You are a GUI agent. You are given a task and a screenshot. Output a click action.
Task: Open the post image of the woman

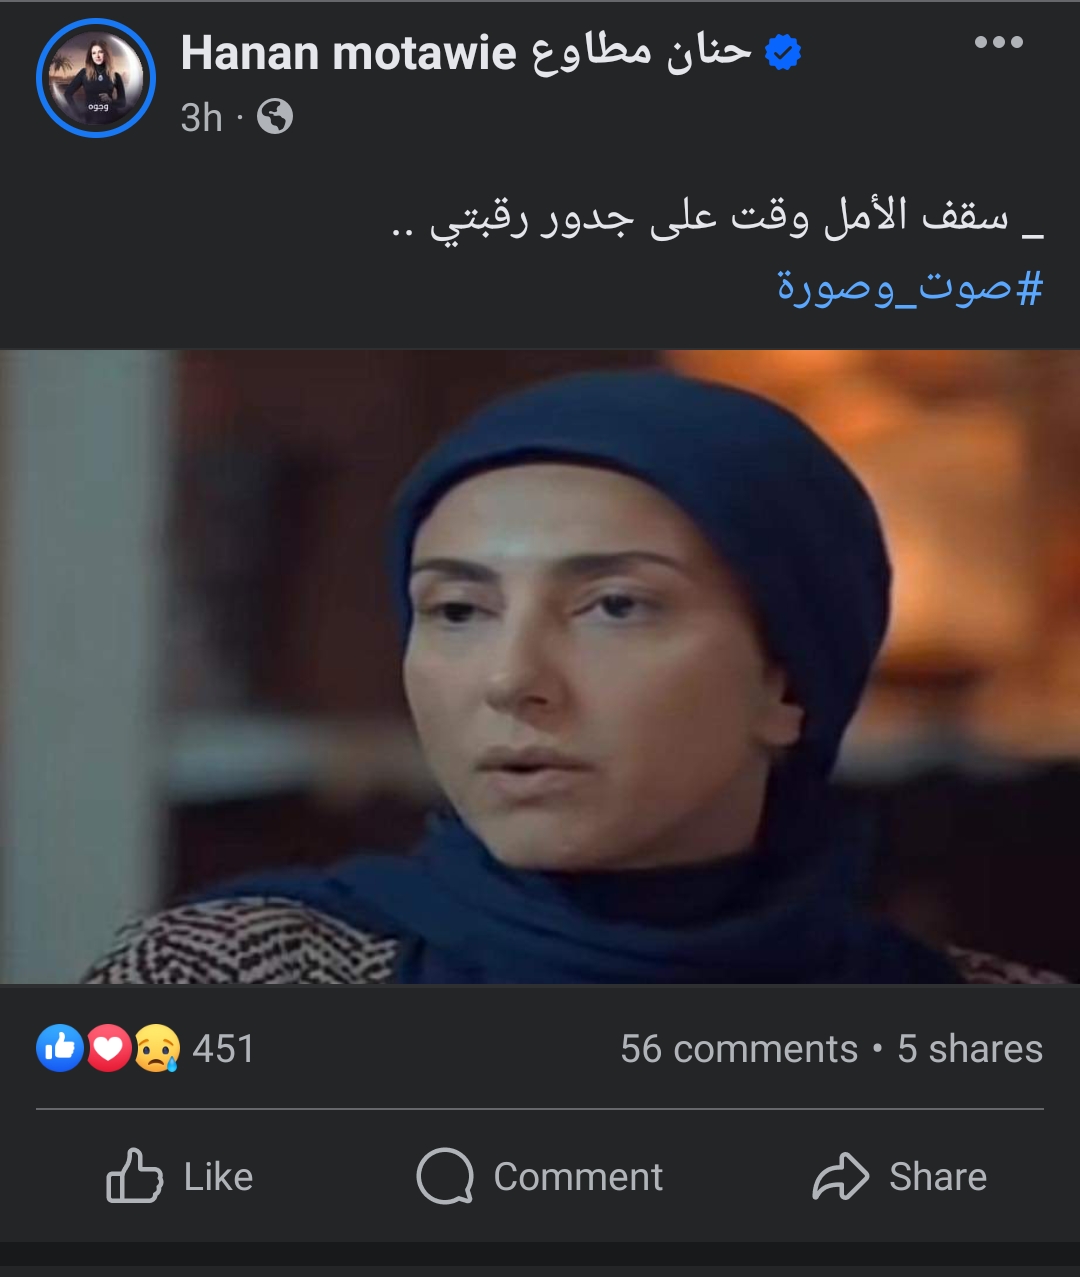(540, 667)
